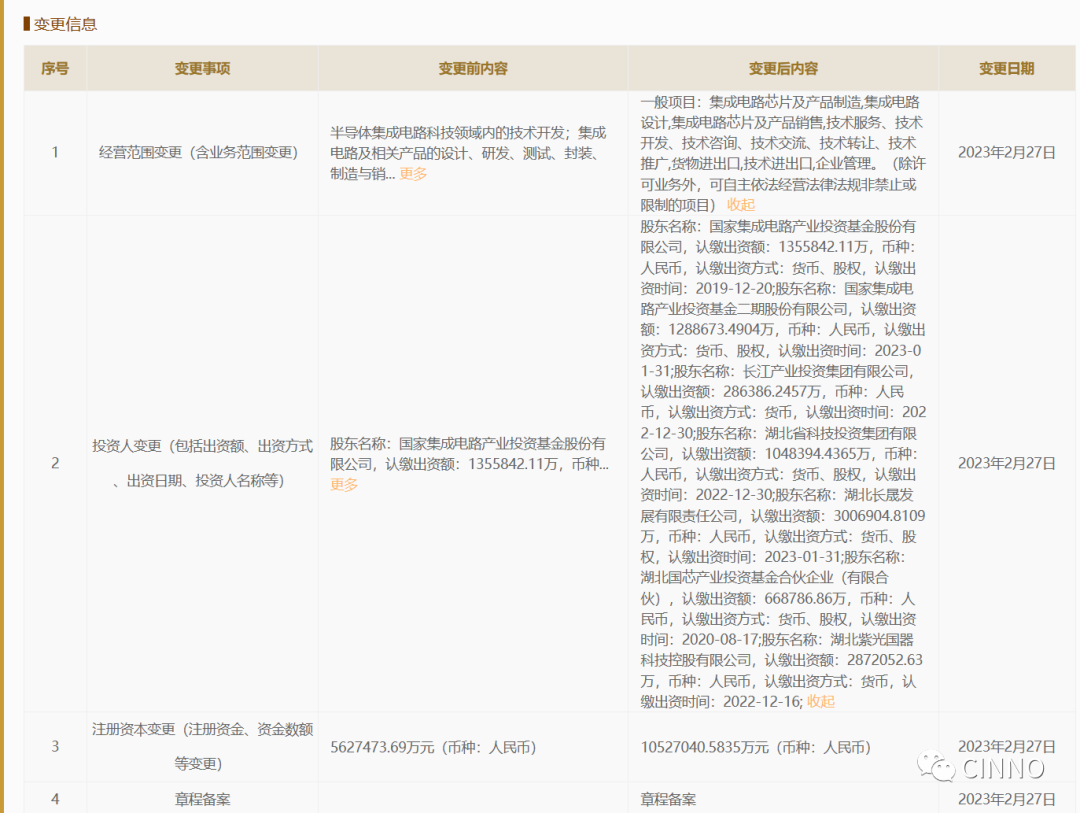Image resolution: width=1080 pixels, height=813 pixels.
Task: Click sequence number '4' cell
Action: [x=55, y=799]
